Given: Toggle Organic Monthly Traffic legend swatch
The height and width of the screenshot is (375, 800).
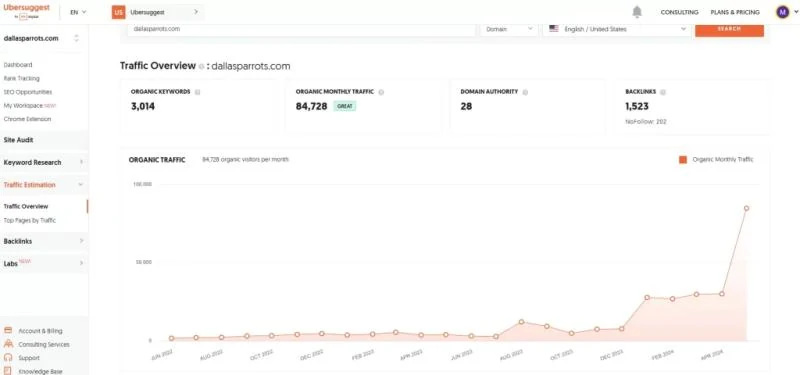Looking at the screenshot, I should point(683,160).
